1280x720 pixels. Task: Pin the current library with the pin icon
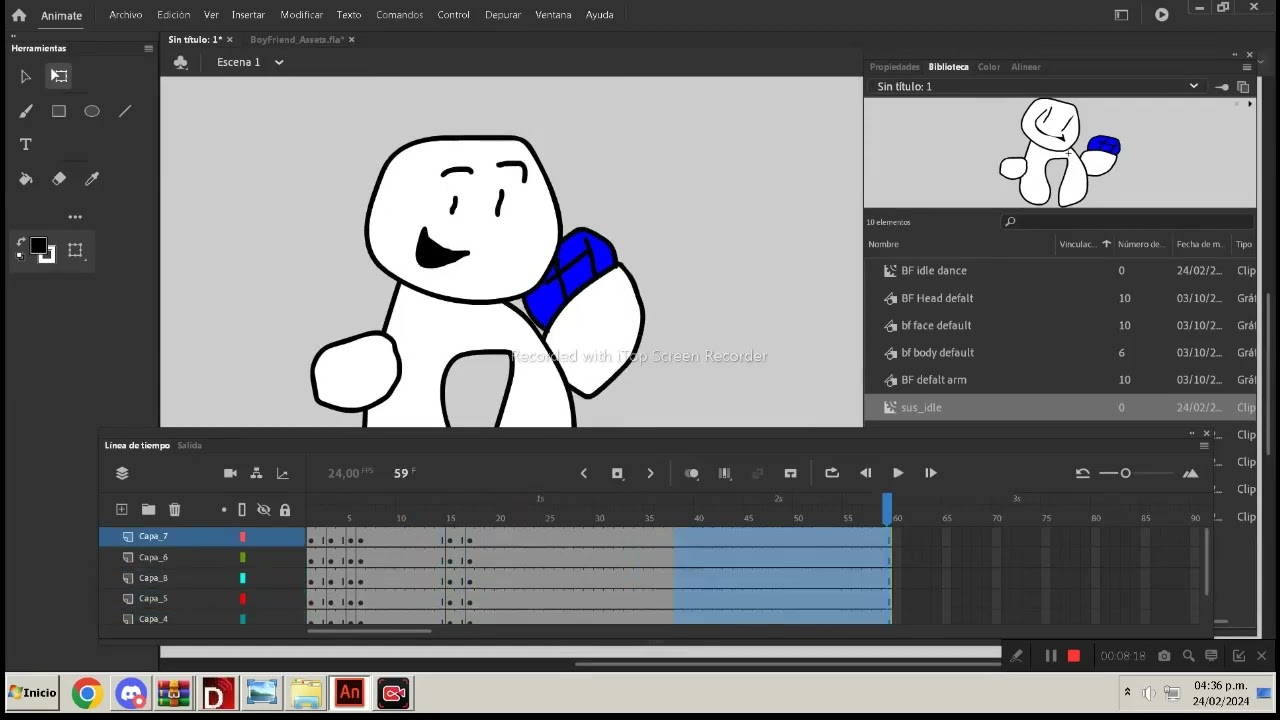click(1222, 87)
